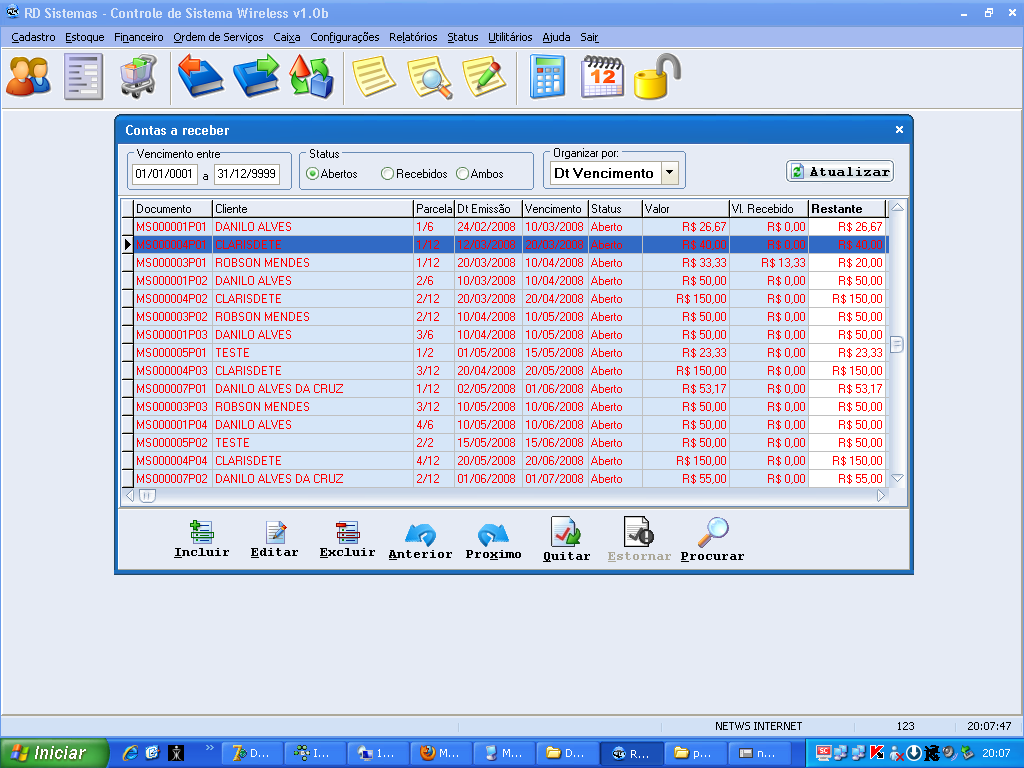Click the Valor column header
1024x768 pixels.
tap(686, 209)
